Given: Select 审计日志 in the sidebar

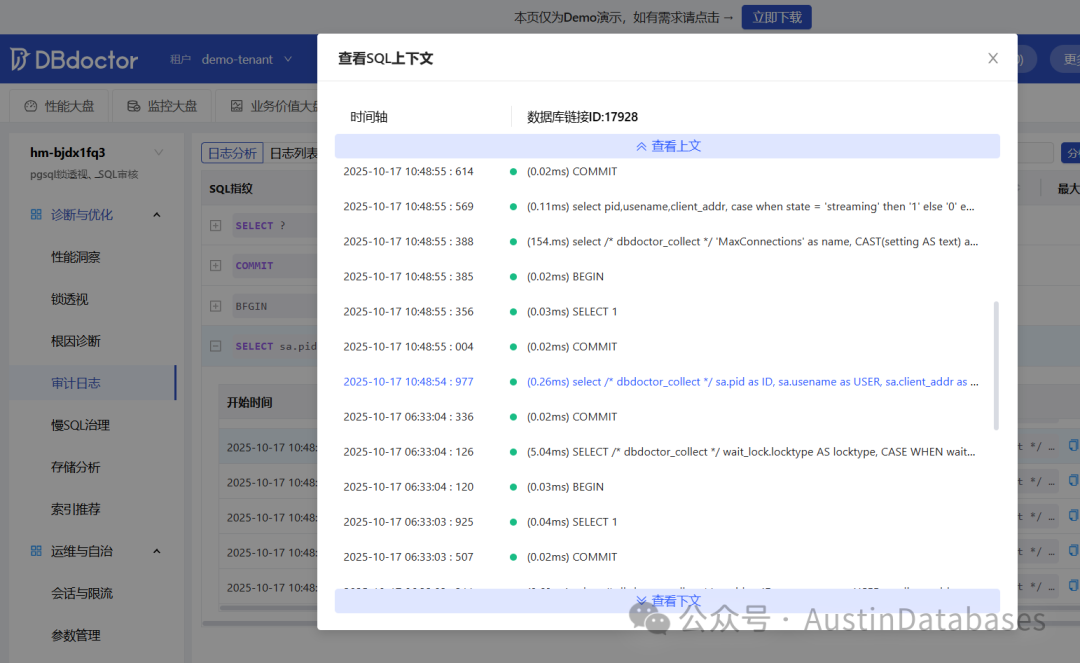Looking at the screenshot, I should (x=92, y=383).
